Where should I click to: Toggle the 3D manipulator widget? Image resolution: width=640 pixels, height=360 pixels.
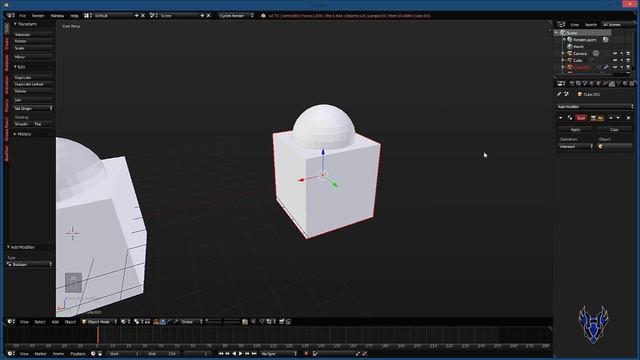156,322
